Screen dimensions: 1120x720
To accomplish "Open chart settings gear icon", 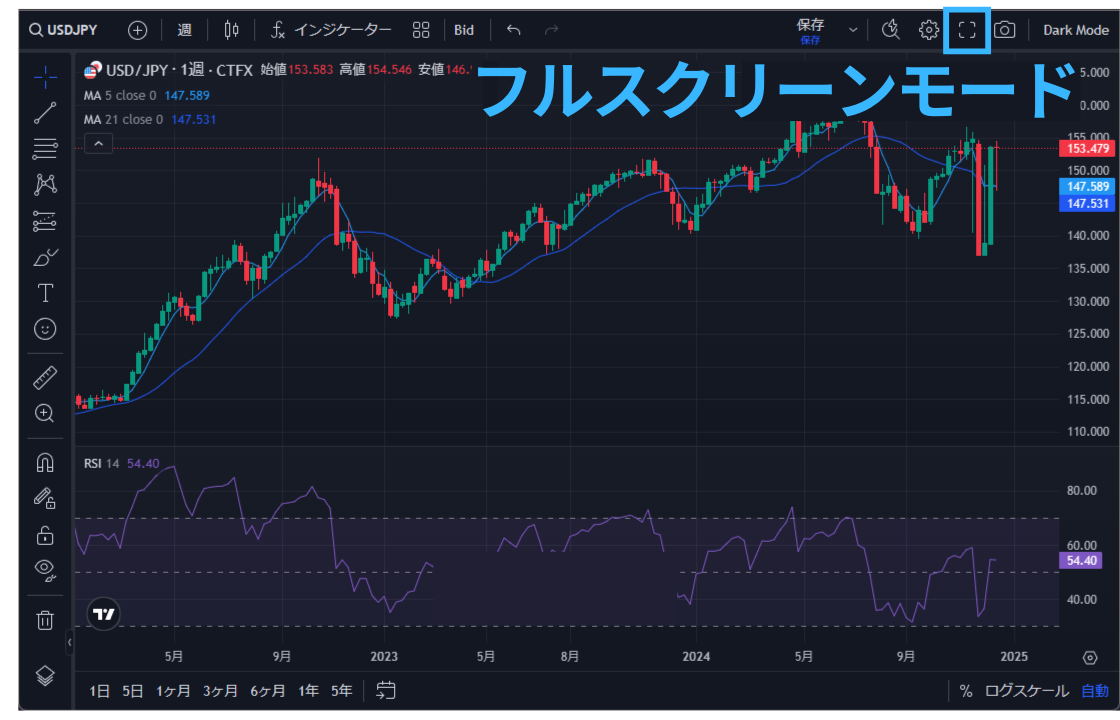I will tap(929, 30).
